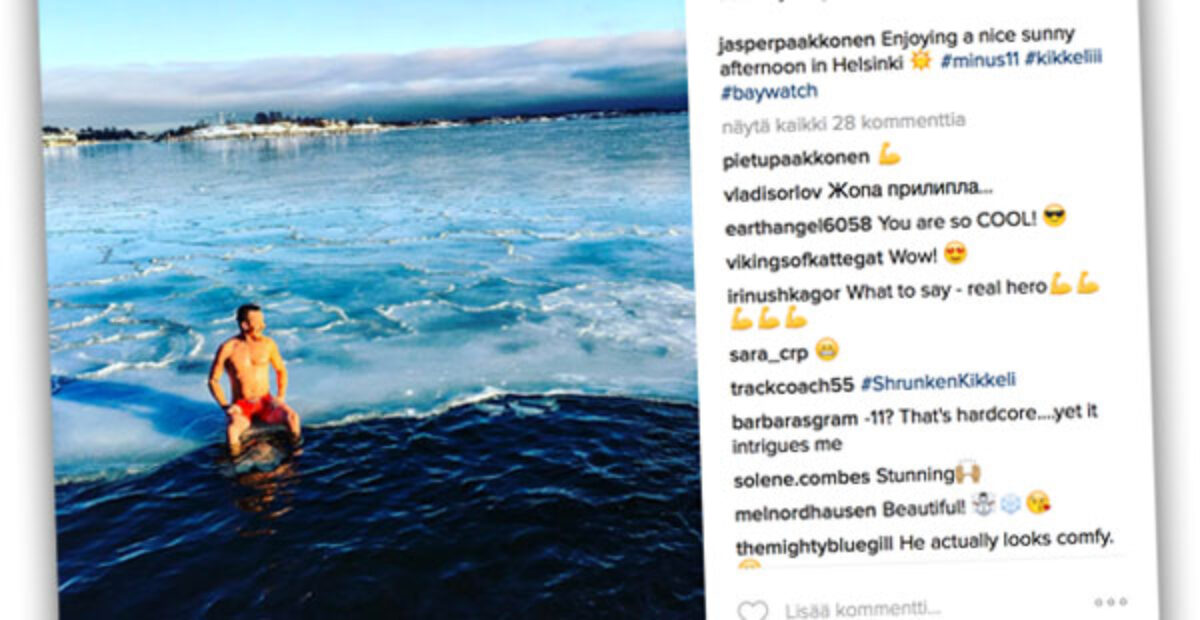
Task: Open the #kikkeliii hashtag
Action: click(x=1064, y=57)
